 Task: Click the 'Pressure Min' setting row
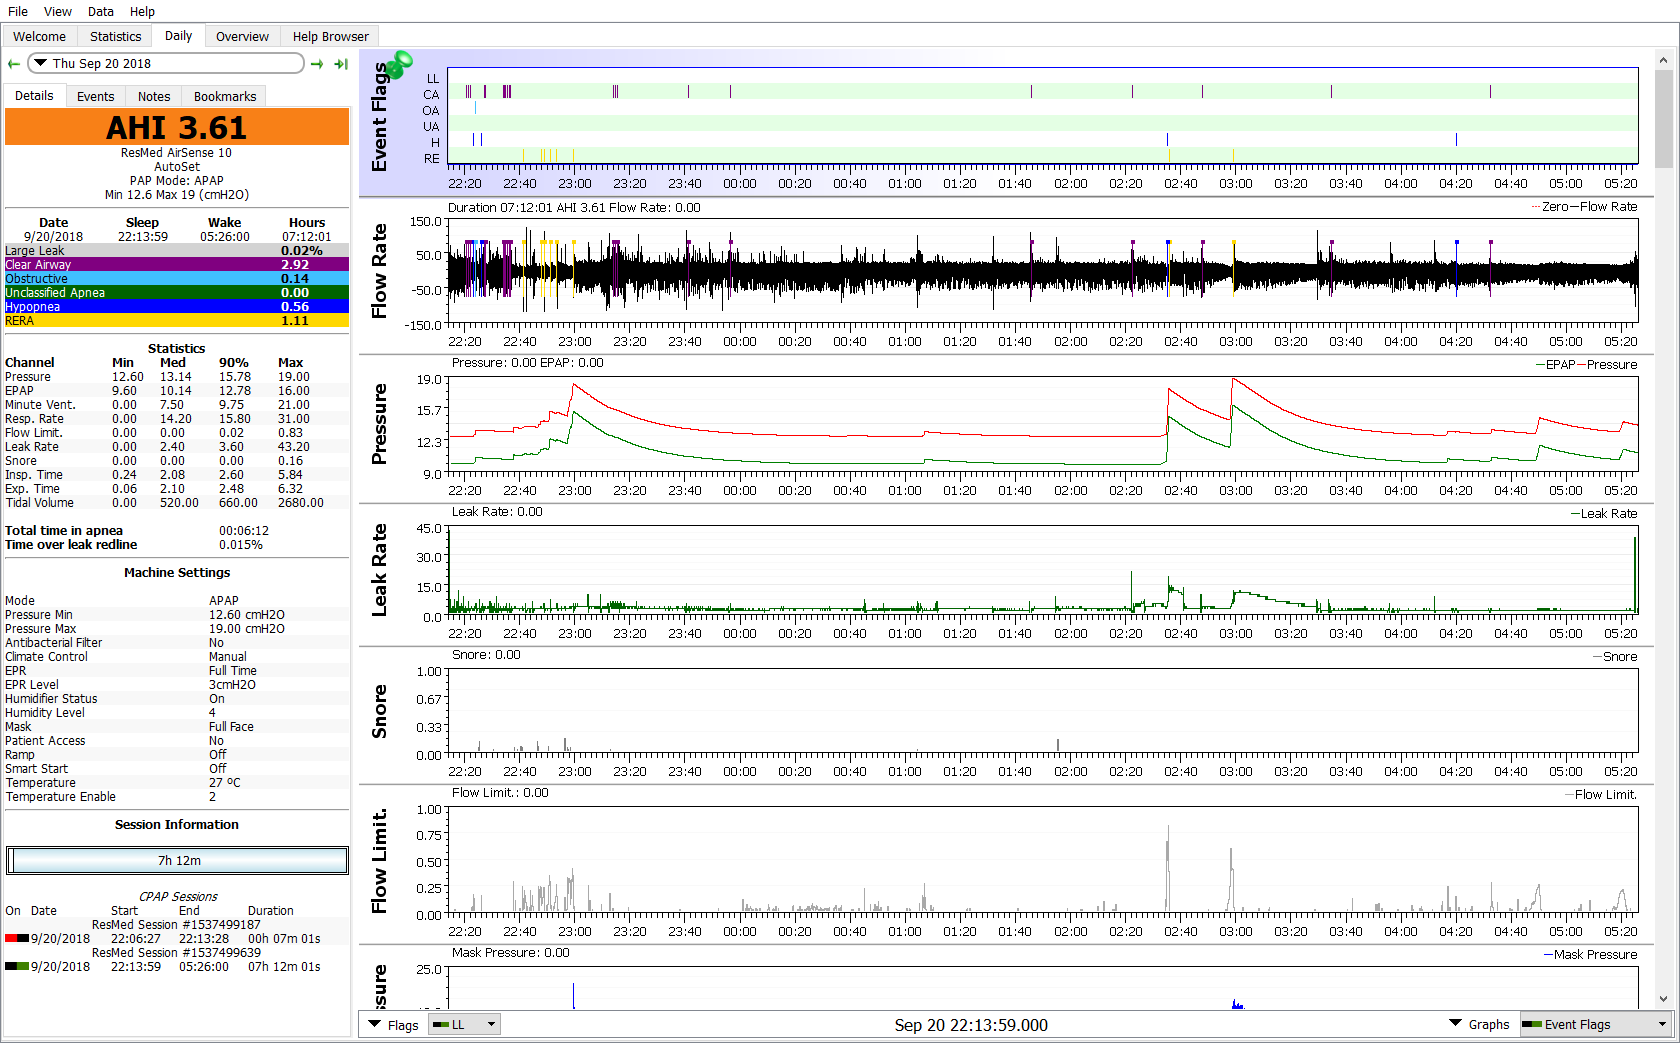coord(177,615)
